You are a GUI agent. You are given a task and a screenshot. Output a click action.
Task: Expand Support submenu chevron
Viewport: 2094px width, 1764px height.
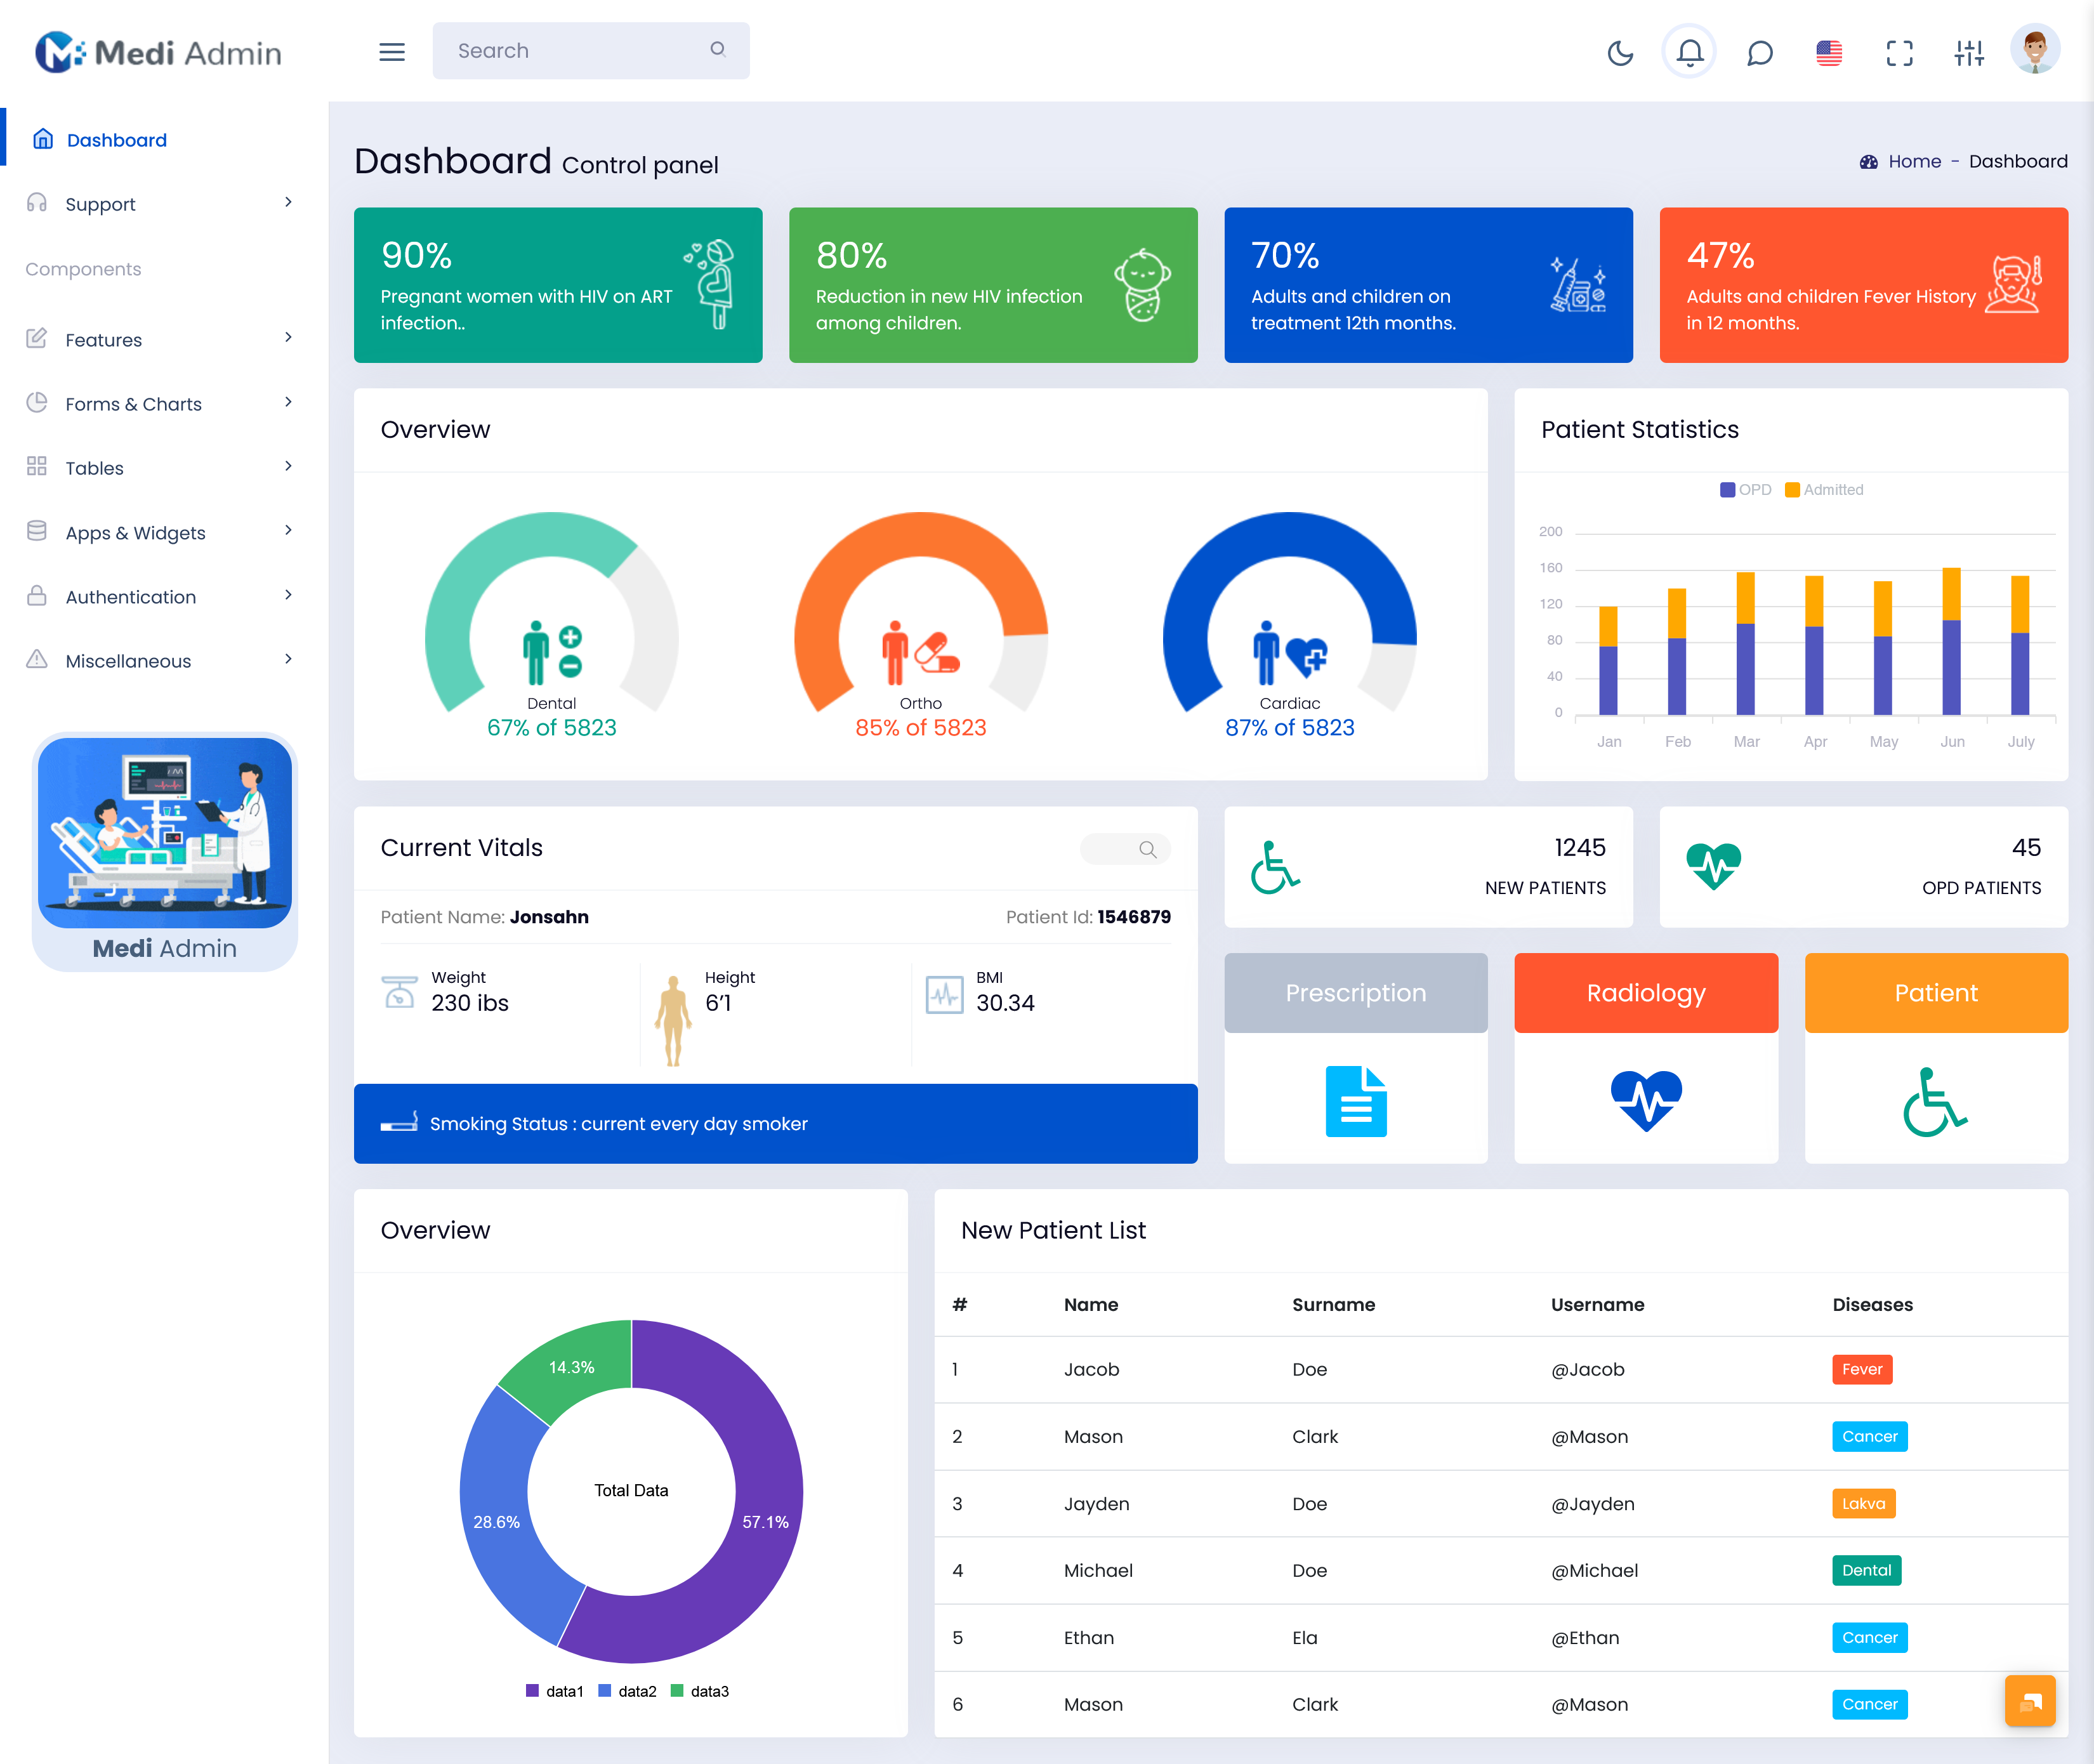pyautogui.click(x=288, y=202)
